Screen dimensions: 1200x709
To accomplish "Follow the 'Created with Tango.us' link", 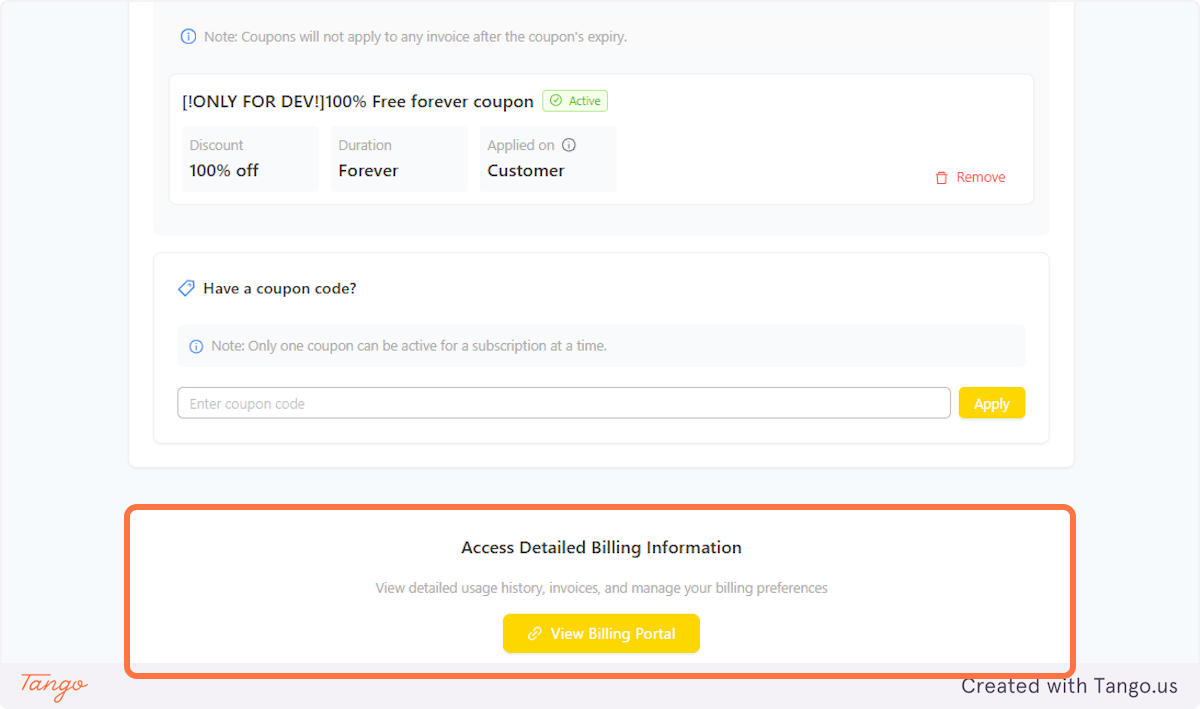I will tap(1069, 686).
